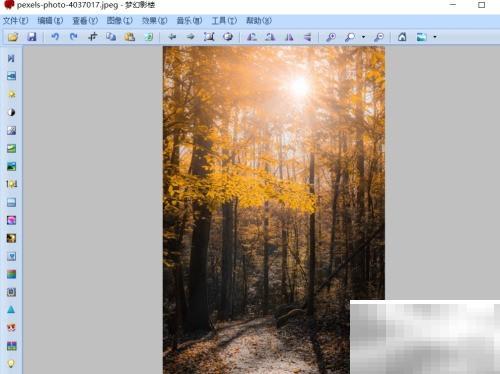
Task: Undo the last edit
Action: [x=55, y=37]
